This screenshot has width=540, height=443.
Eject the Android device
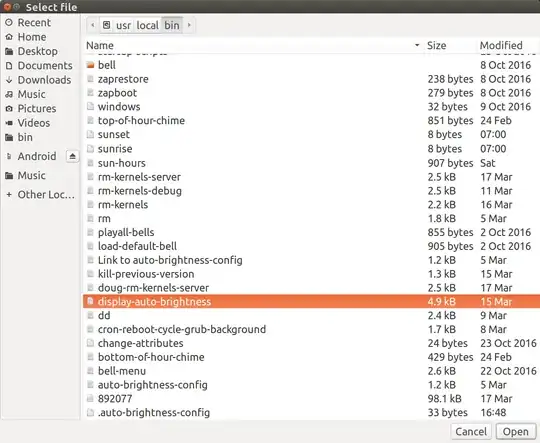tap(72, 156)
